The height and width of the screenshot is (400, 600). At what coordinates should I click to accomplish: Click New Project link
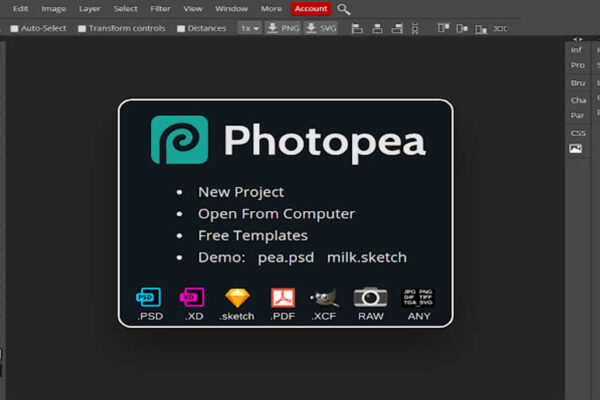tap(241, 192)
